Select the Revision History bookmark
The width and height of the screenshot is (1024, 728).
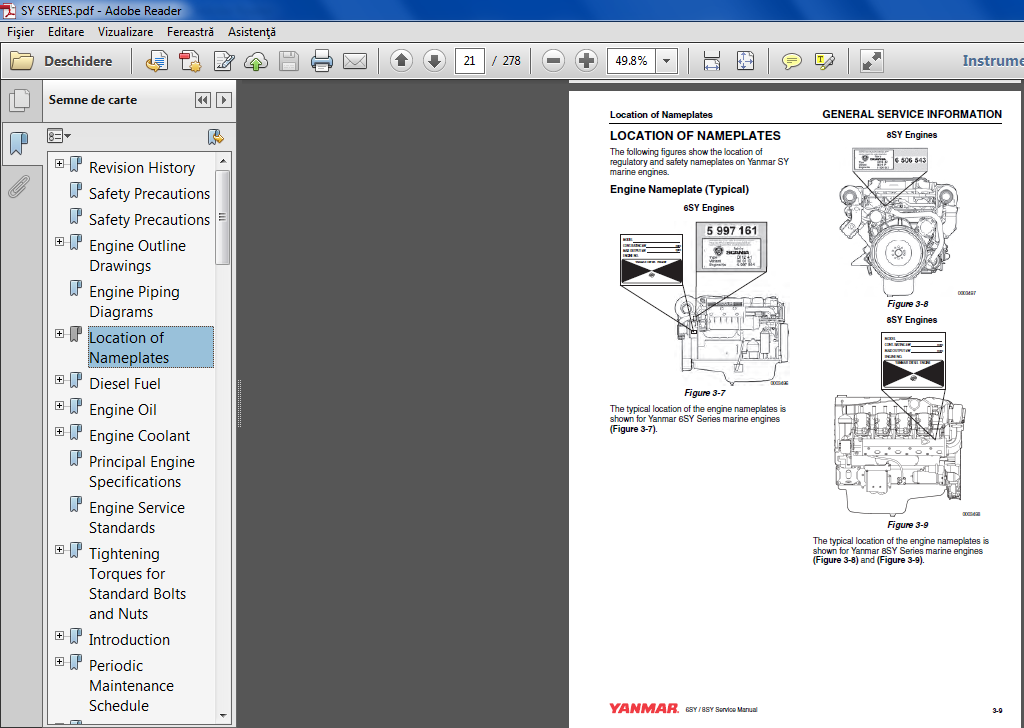[142, 168]
